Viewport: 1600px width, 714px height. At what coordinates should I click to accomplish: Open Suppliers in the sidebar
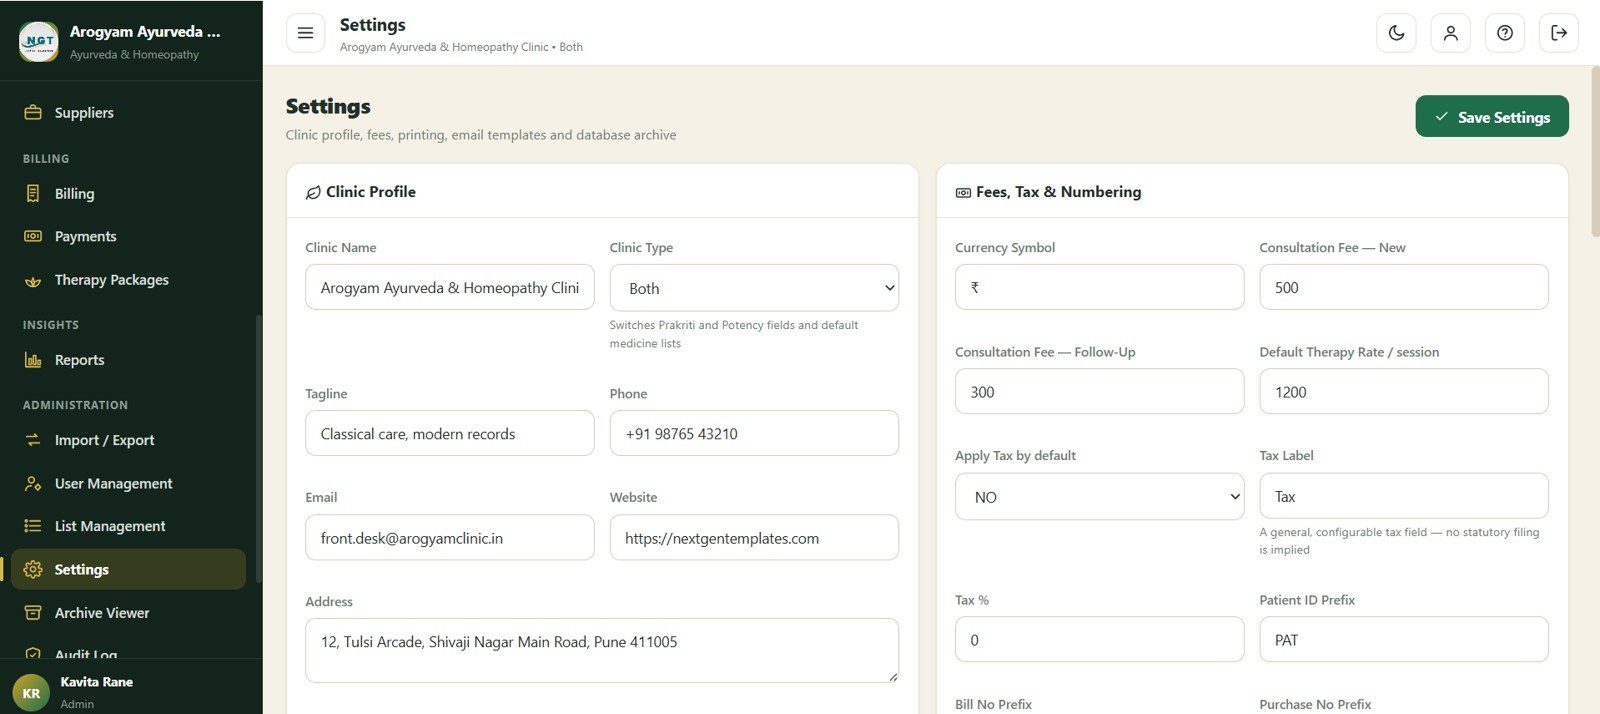click(x=129, y=113)
